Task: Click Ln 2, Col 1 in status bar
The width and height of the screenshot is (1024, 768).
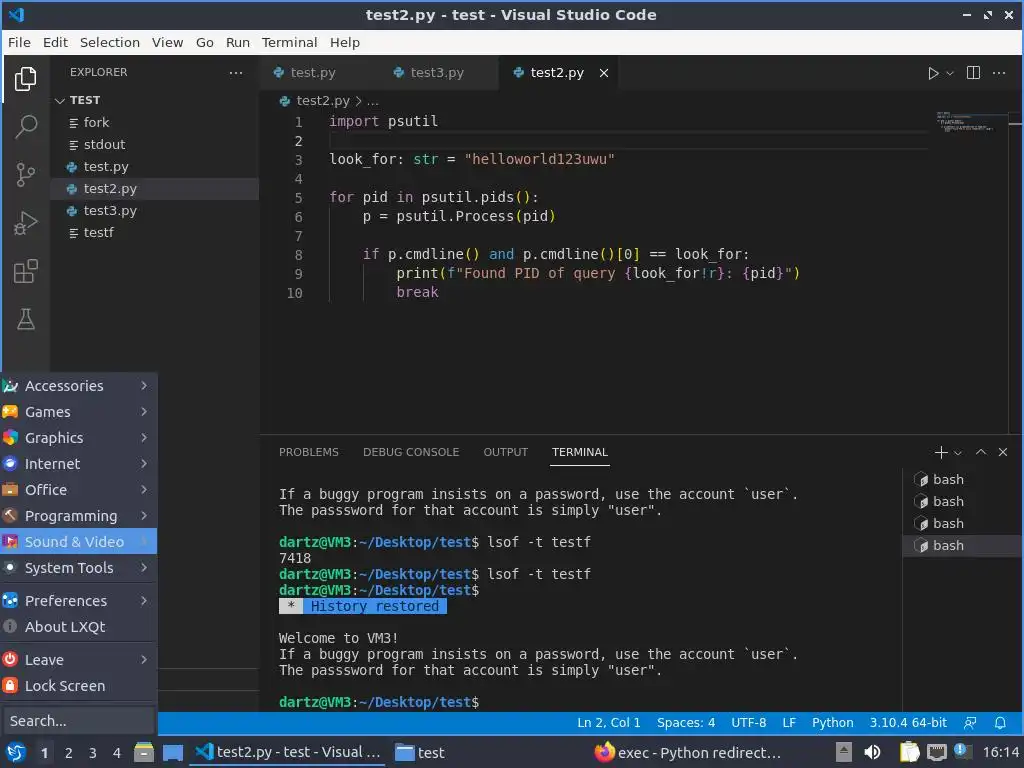Action: tap(609, 723)
